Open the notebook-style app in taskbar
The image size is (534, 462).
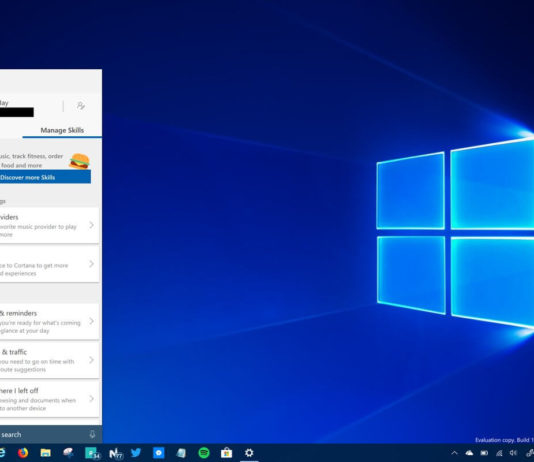181,452
